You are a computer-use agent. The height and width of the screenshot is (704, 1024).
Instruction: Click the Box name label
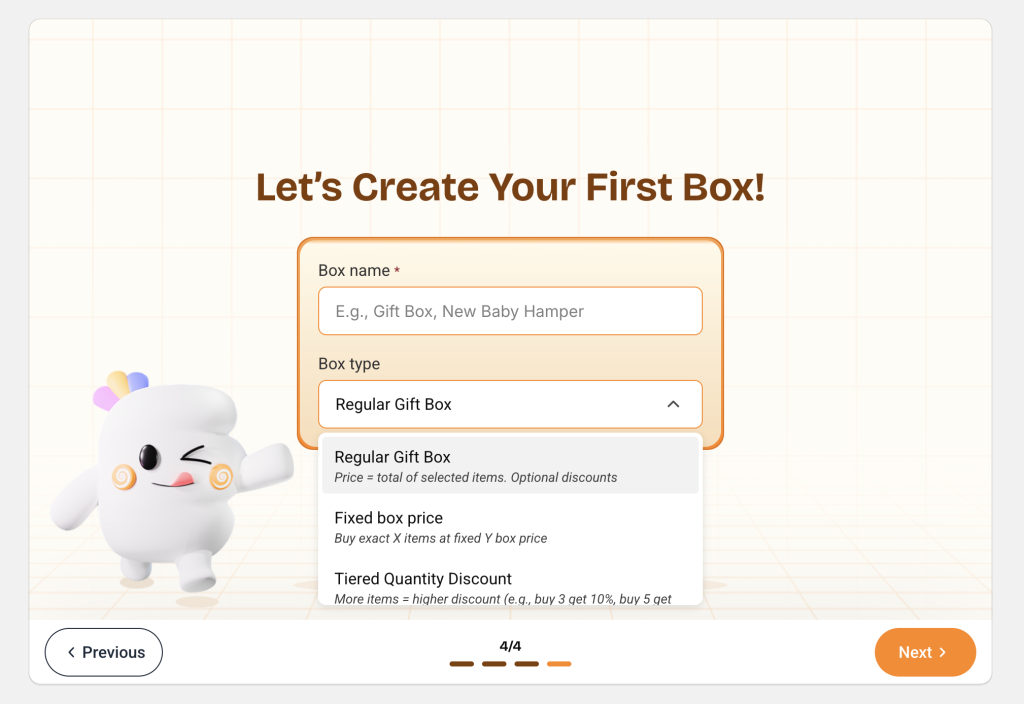pyautogui.click(x=354, y=270)
